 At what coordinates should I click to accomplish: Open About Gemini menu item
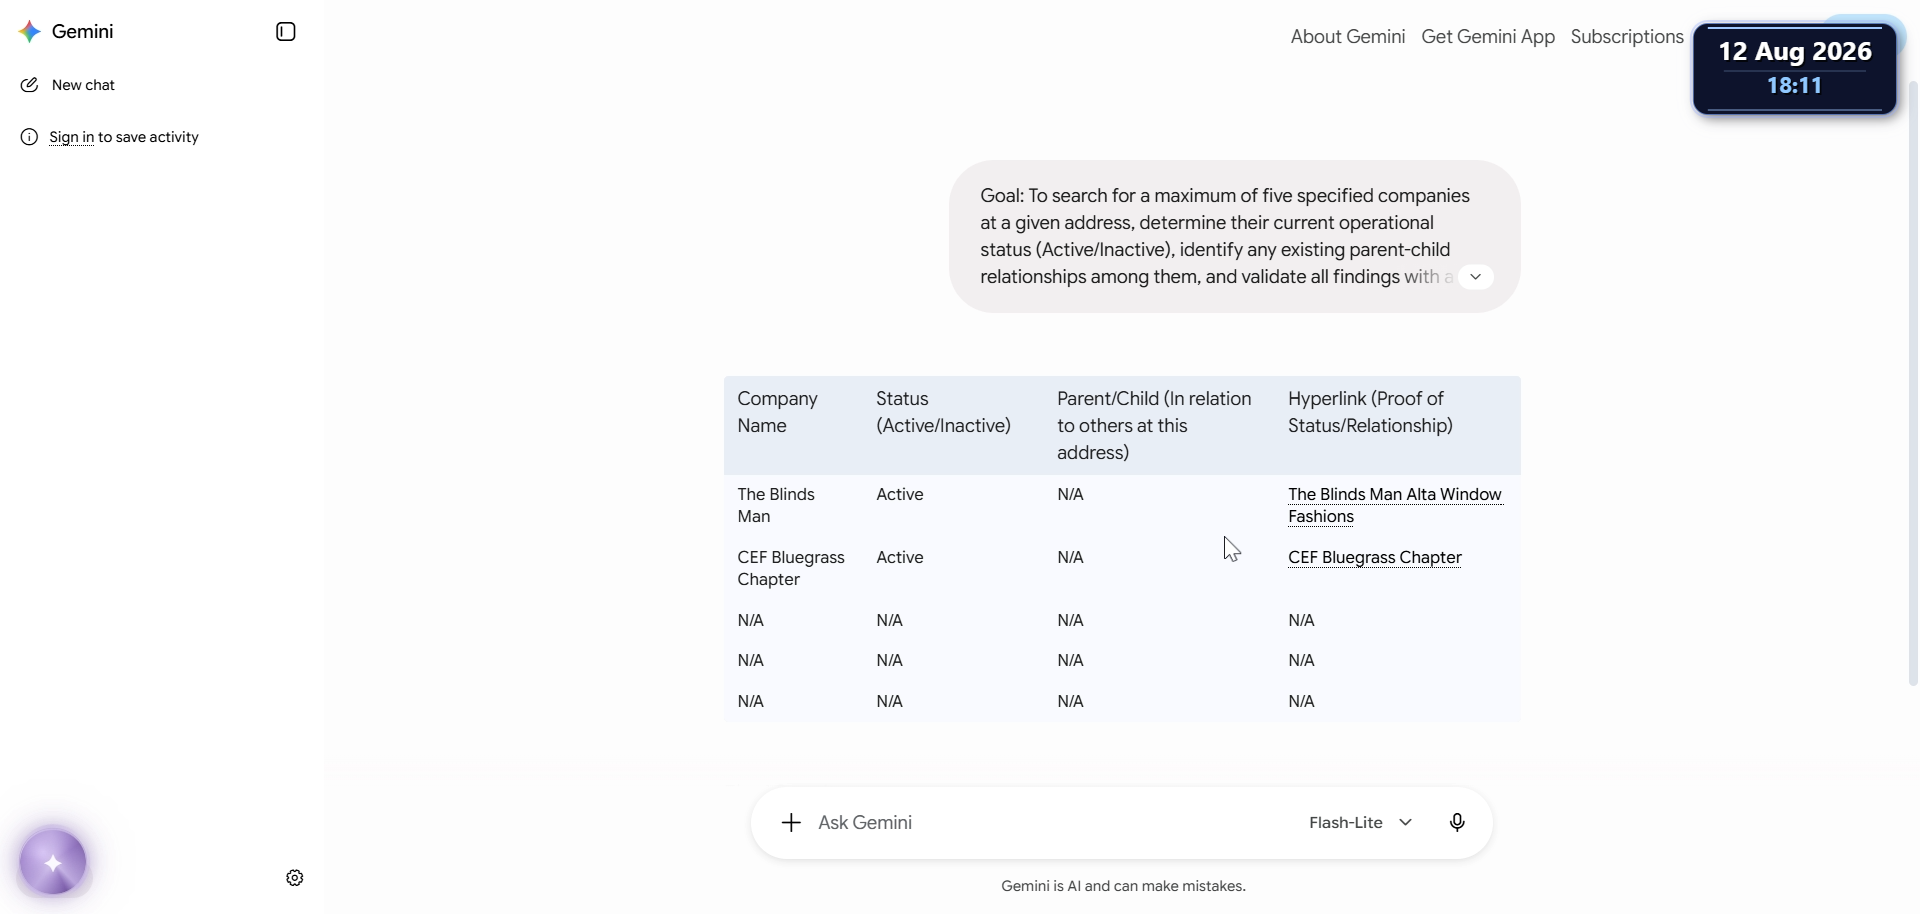[x=1348, y=37]
